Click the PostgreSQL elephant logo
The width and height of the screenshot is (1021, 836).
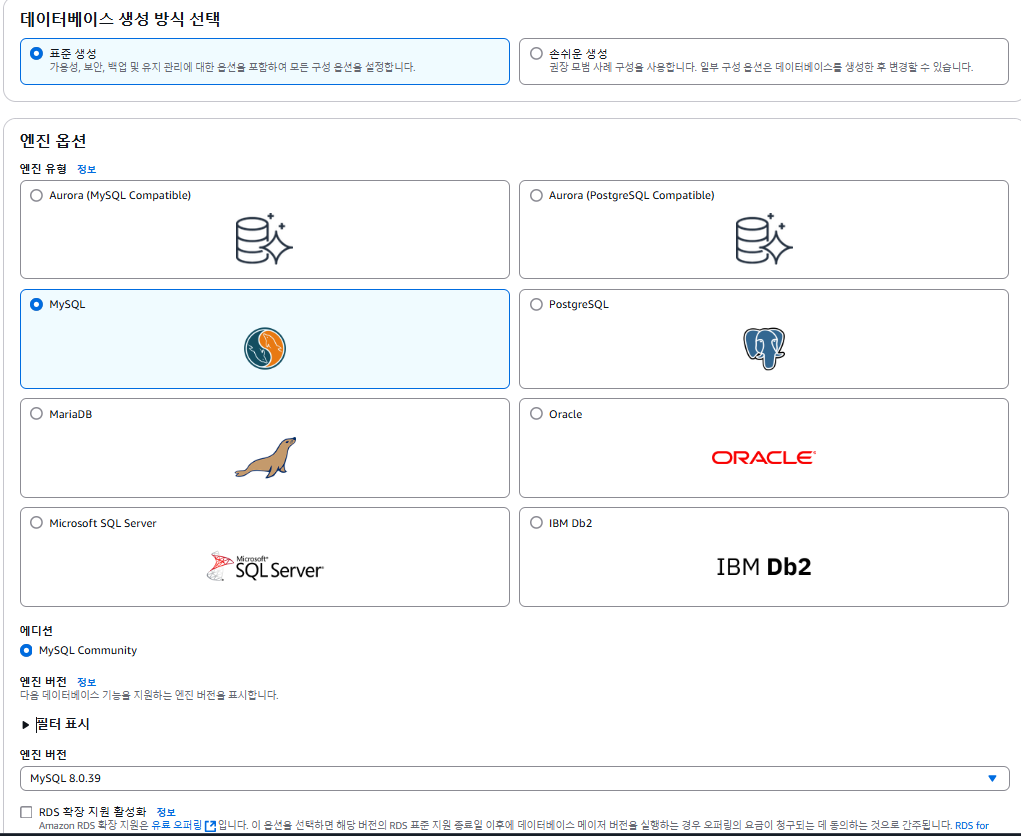(764, 348)
